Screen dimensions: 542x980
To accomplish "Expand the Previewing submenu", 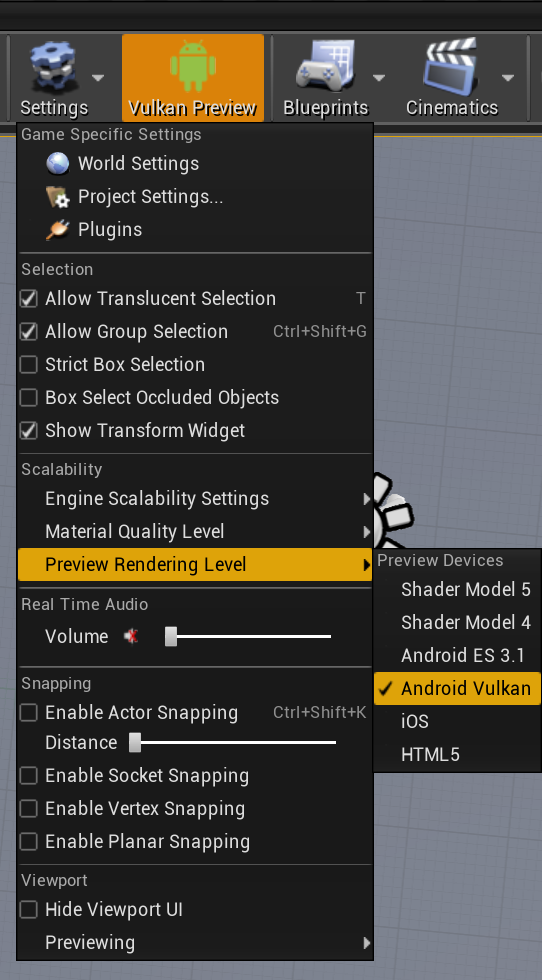I will click(x=195, y=942).
